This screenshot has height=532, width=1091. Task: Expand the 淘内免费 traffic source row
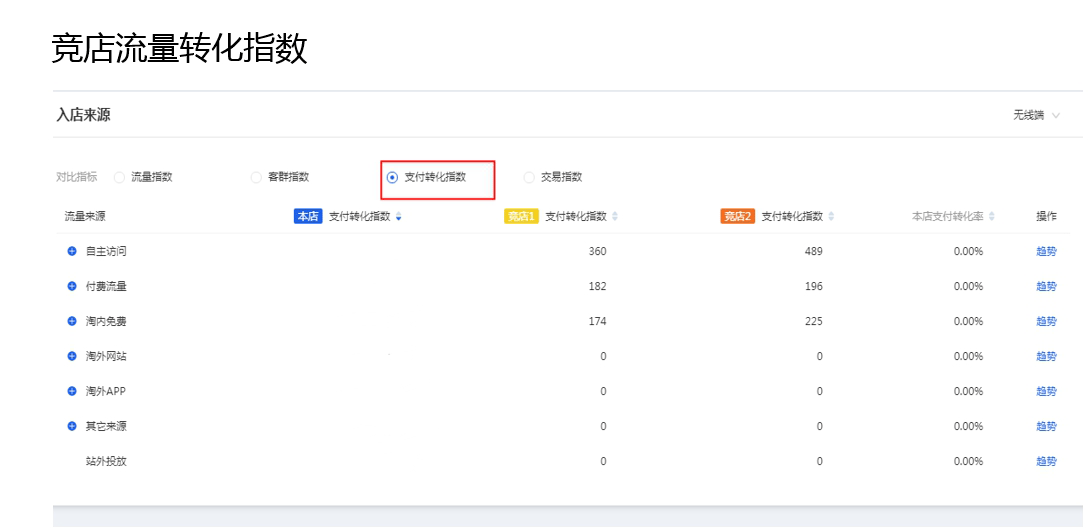71,321
